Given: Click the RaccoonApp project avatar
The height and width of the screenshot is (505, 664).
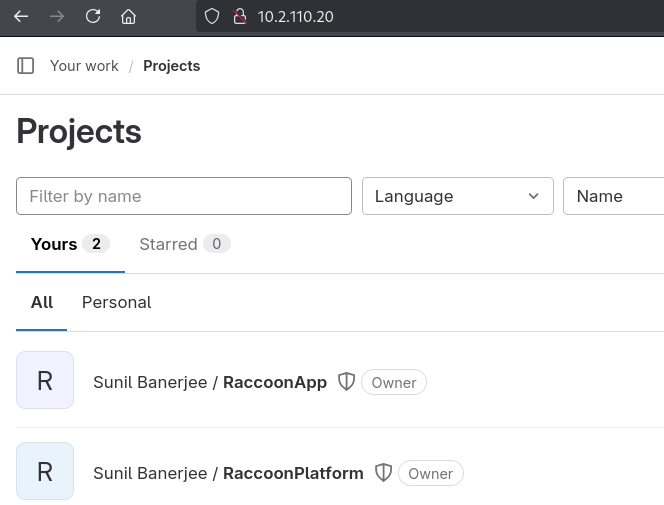Looking at the screenshot, I should (x=45, y=380).
